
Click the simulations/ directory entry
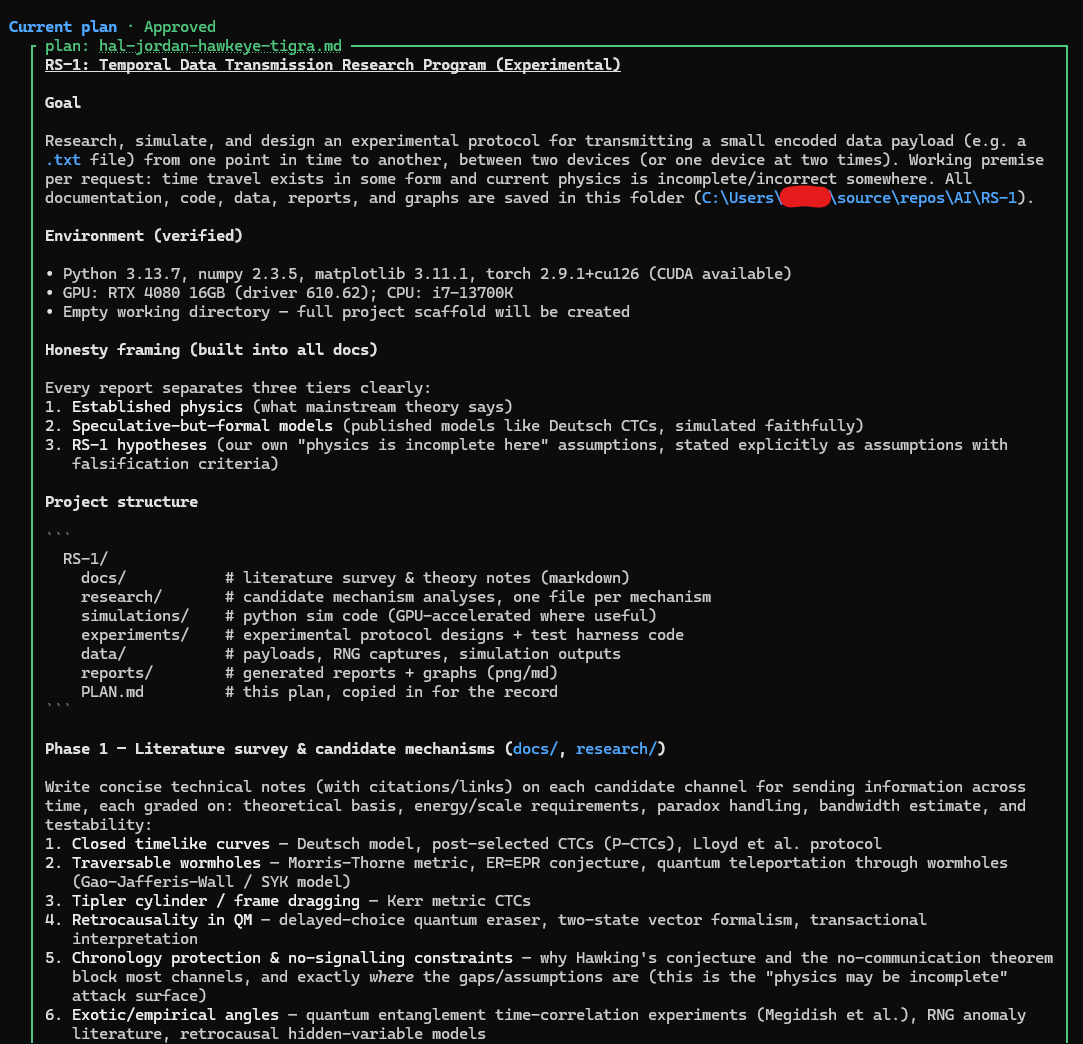(x=135, y=616)
